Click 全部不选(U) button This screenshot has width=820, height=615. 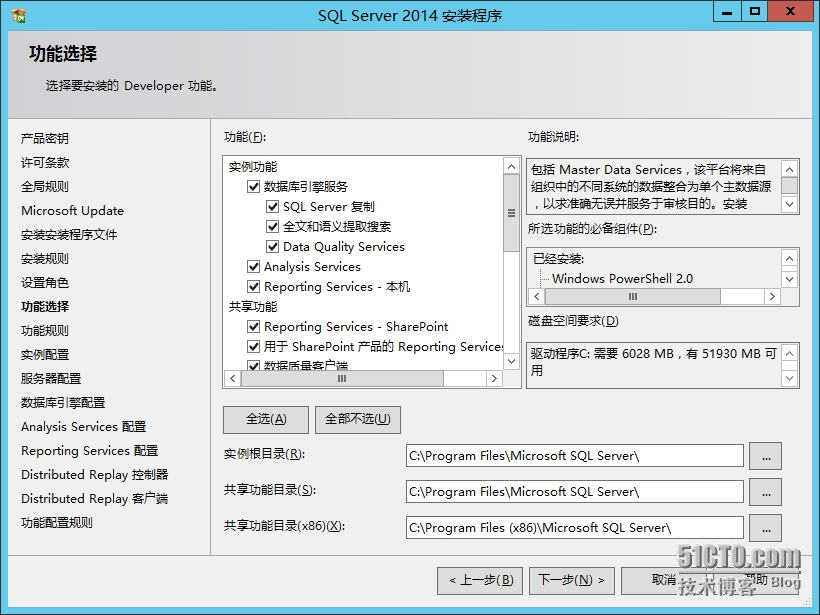(358, 419)
